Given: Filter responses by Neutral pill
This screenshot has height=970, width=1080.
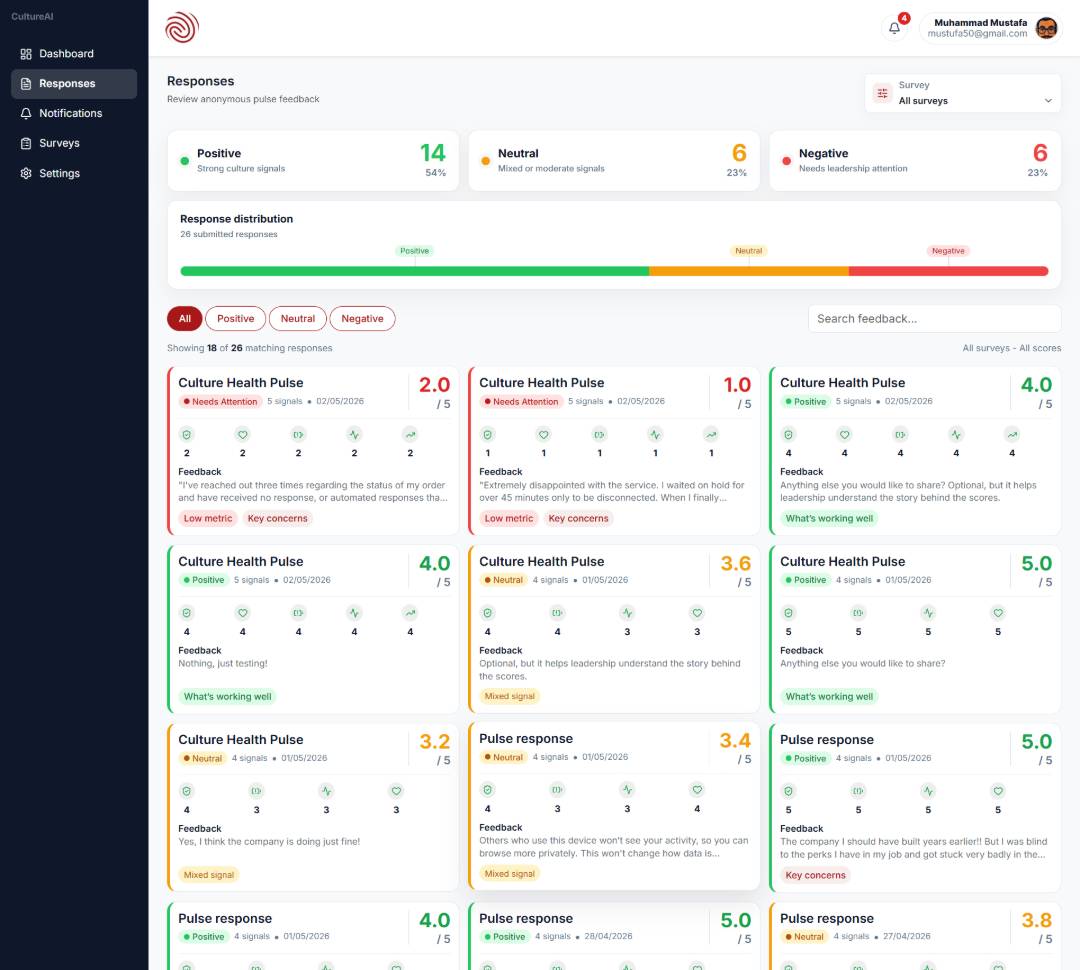Looking at the screenshot, I should [x=298, y=318].
